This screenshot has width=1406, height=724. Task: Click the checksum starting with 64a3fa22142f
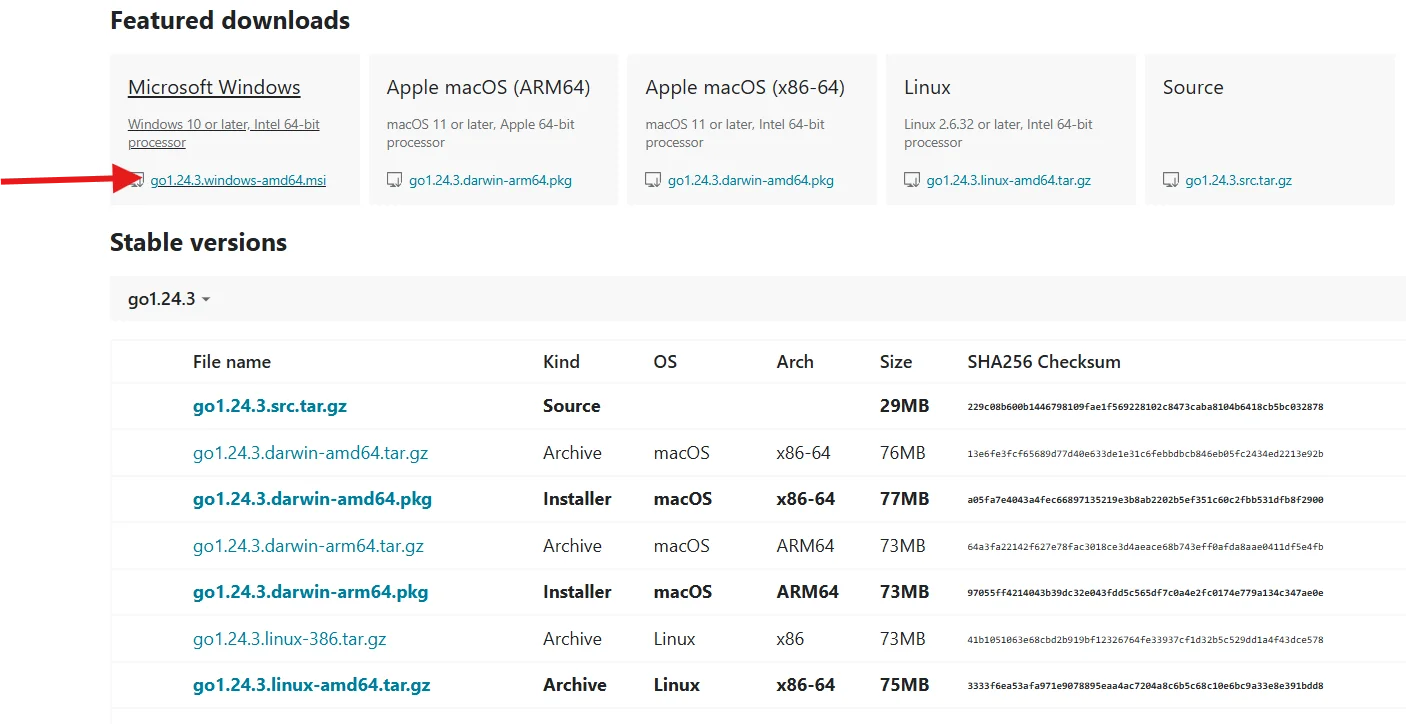[x=1146, y=547]
